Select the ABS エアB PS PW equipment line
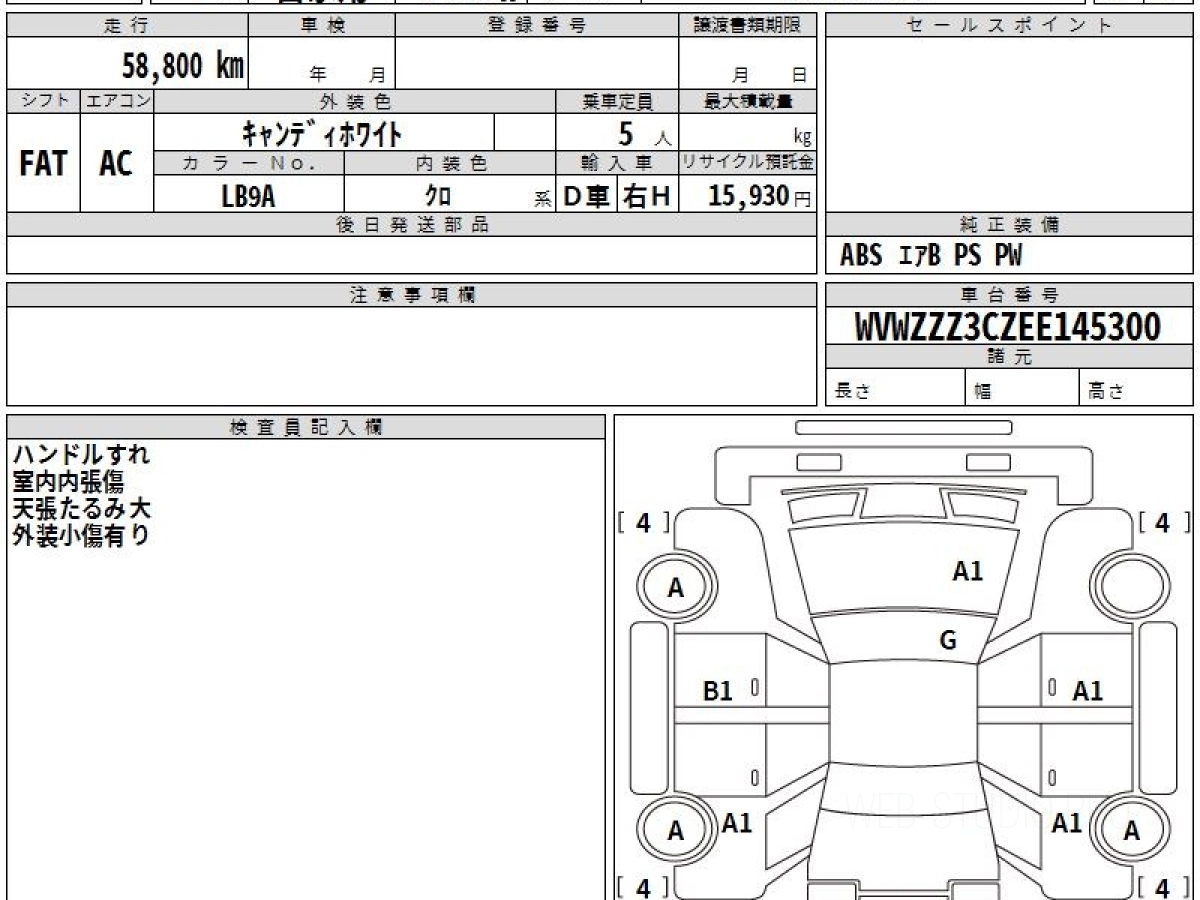 point(931,256)
